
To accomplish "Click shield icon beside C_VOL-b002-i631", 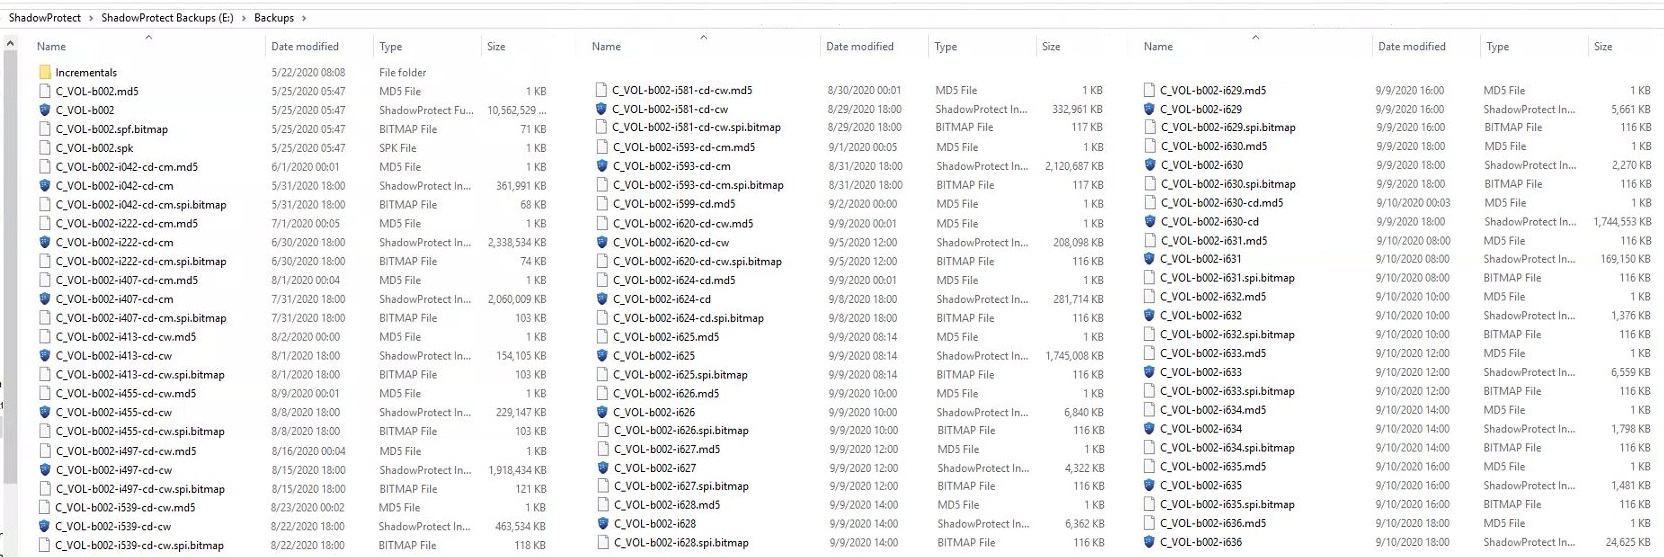I will pos(1149,259).
